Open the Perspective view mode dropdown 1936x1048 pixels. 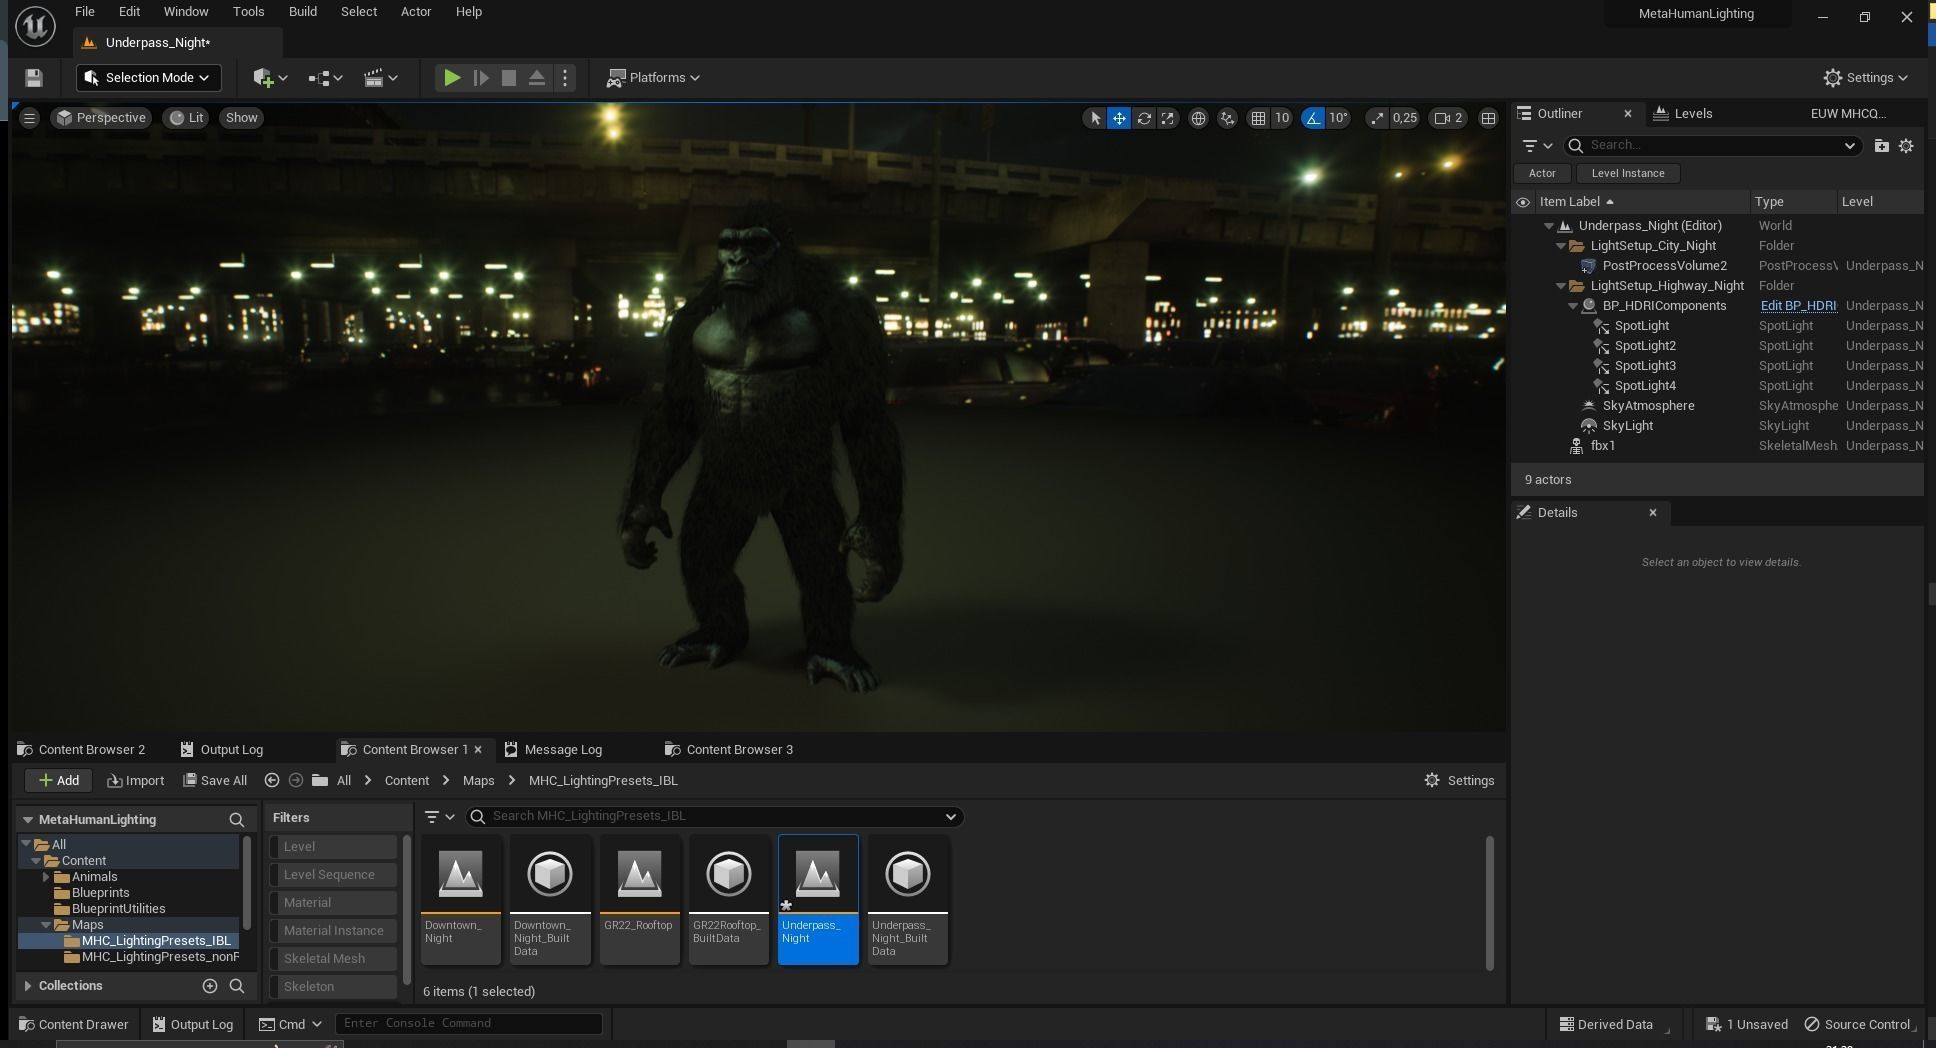(101, 118)
